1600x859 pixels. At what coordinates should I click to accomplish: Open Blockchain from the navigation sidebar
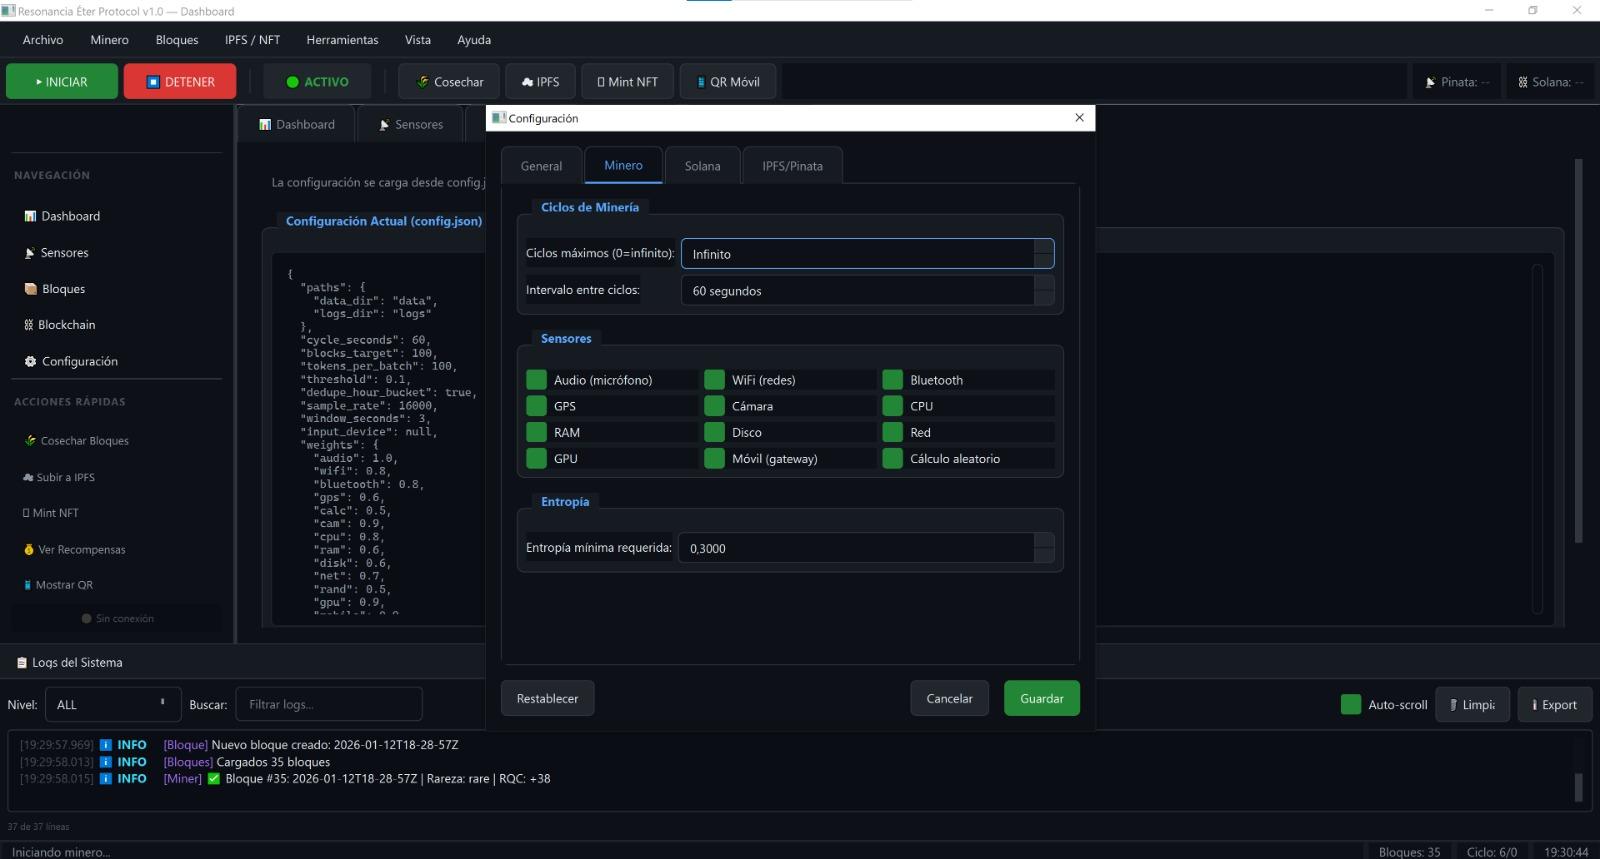[66, 325]
